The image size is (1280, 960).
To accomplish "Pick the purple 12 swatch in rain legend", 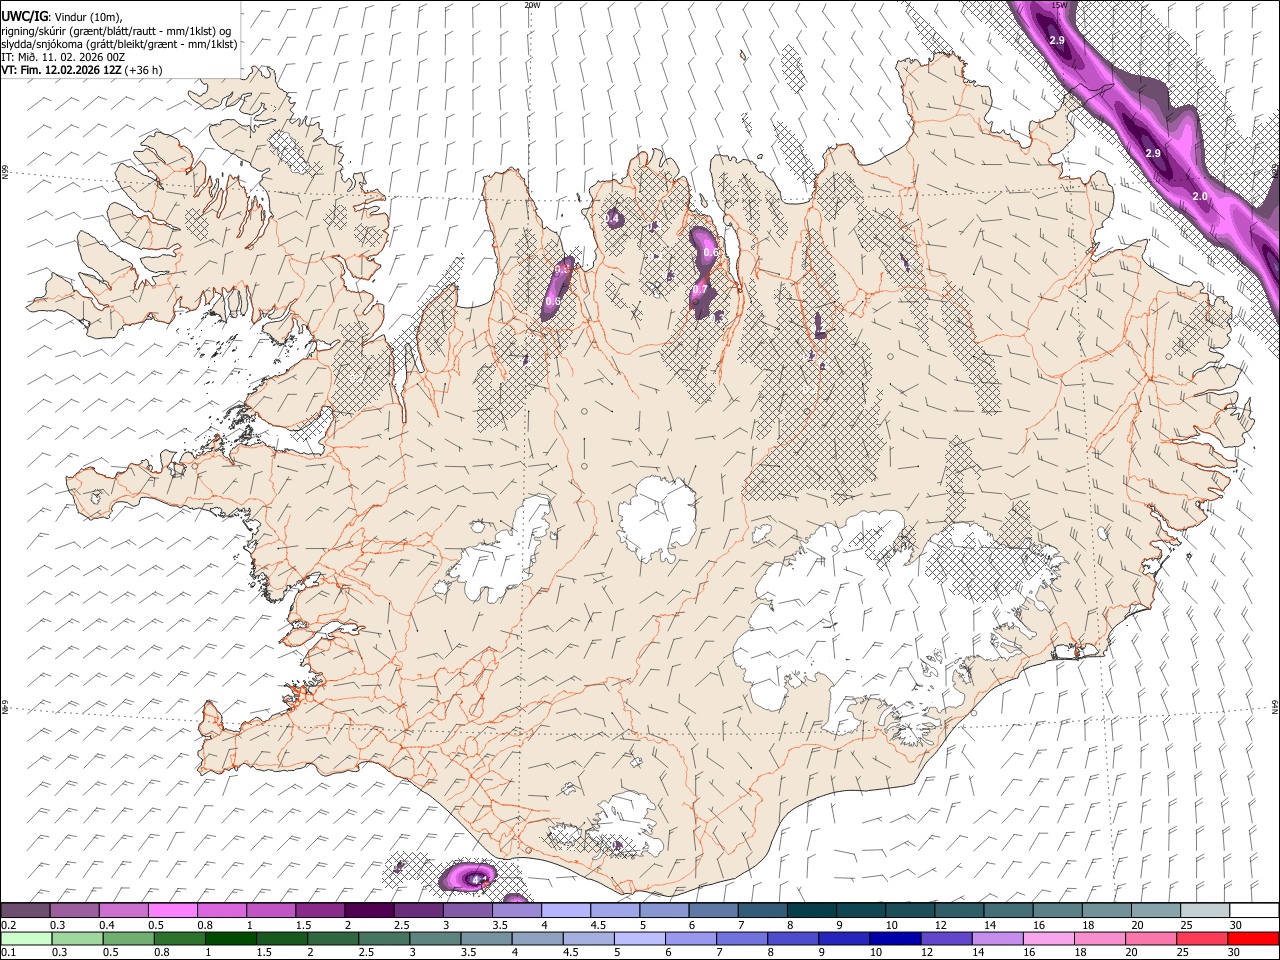I will click(946, 938).
